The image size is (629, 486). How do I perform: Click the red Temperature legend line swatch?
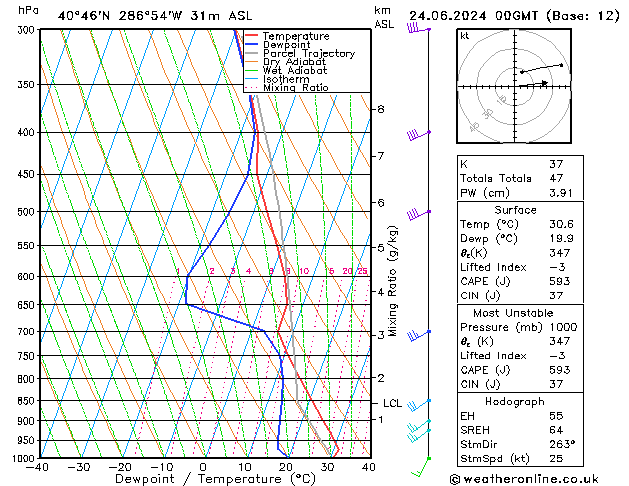click(x=252, y=36)
